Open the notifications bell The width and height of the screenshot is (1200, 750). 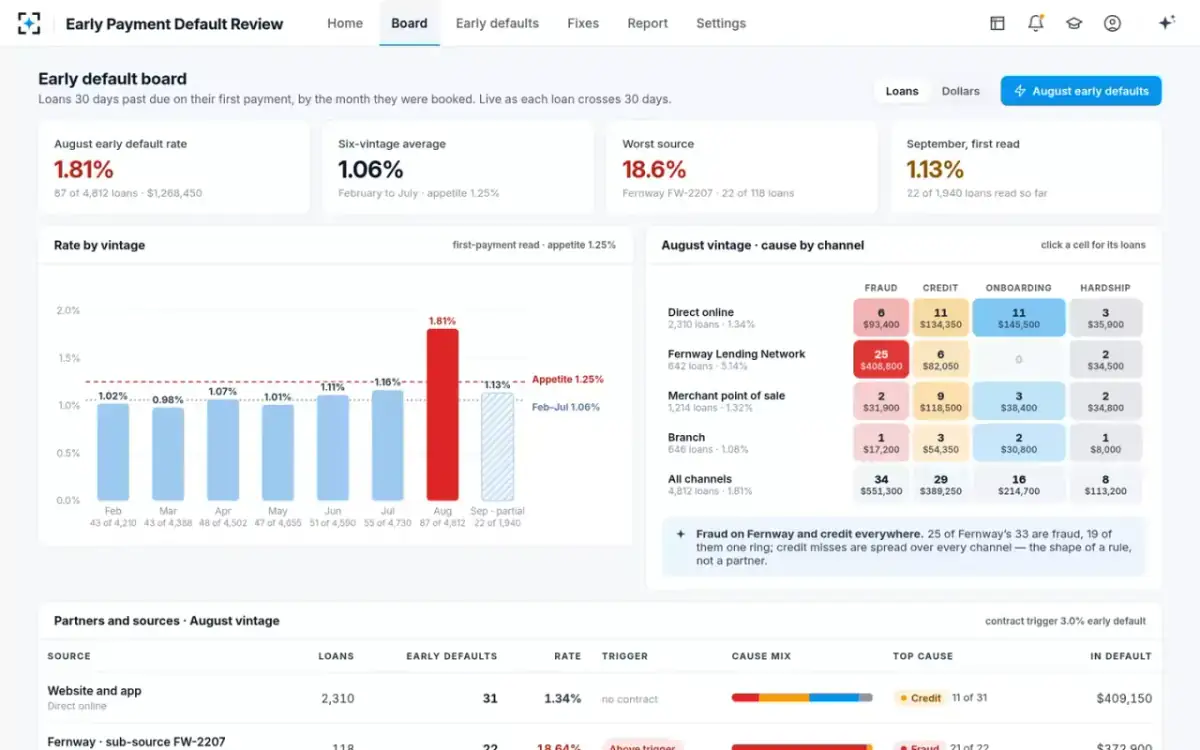click(x=1035, y=23)
